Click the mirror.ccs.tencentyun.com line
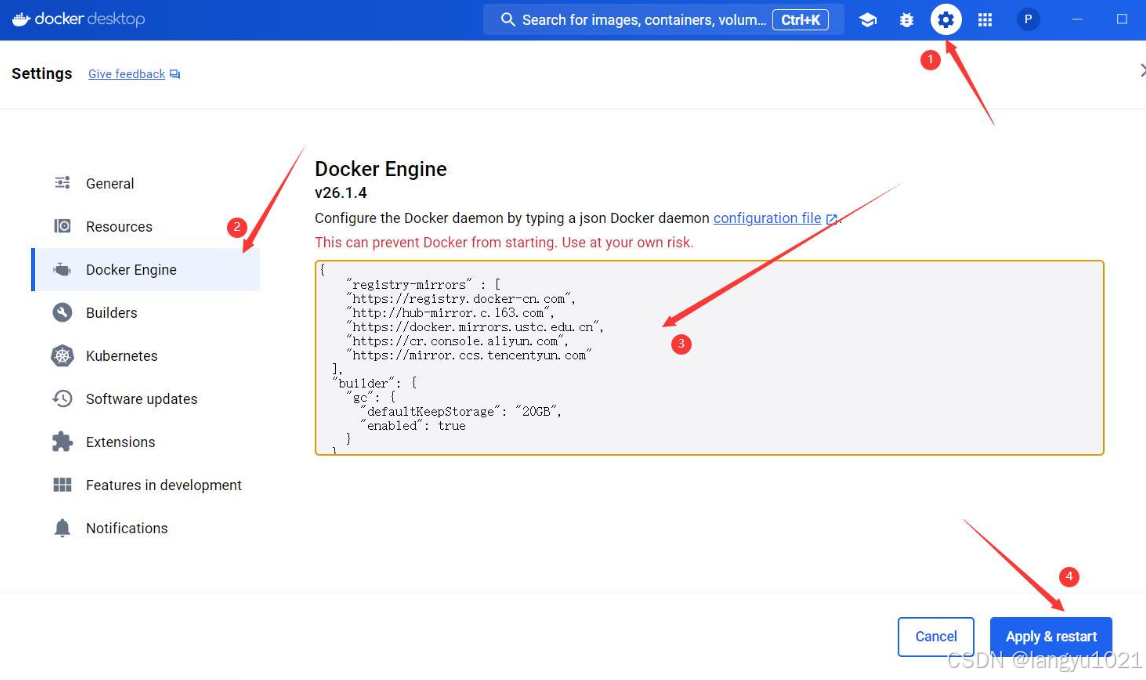 [468, 355]
